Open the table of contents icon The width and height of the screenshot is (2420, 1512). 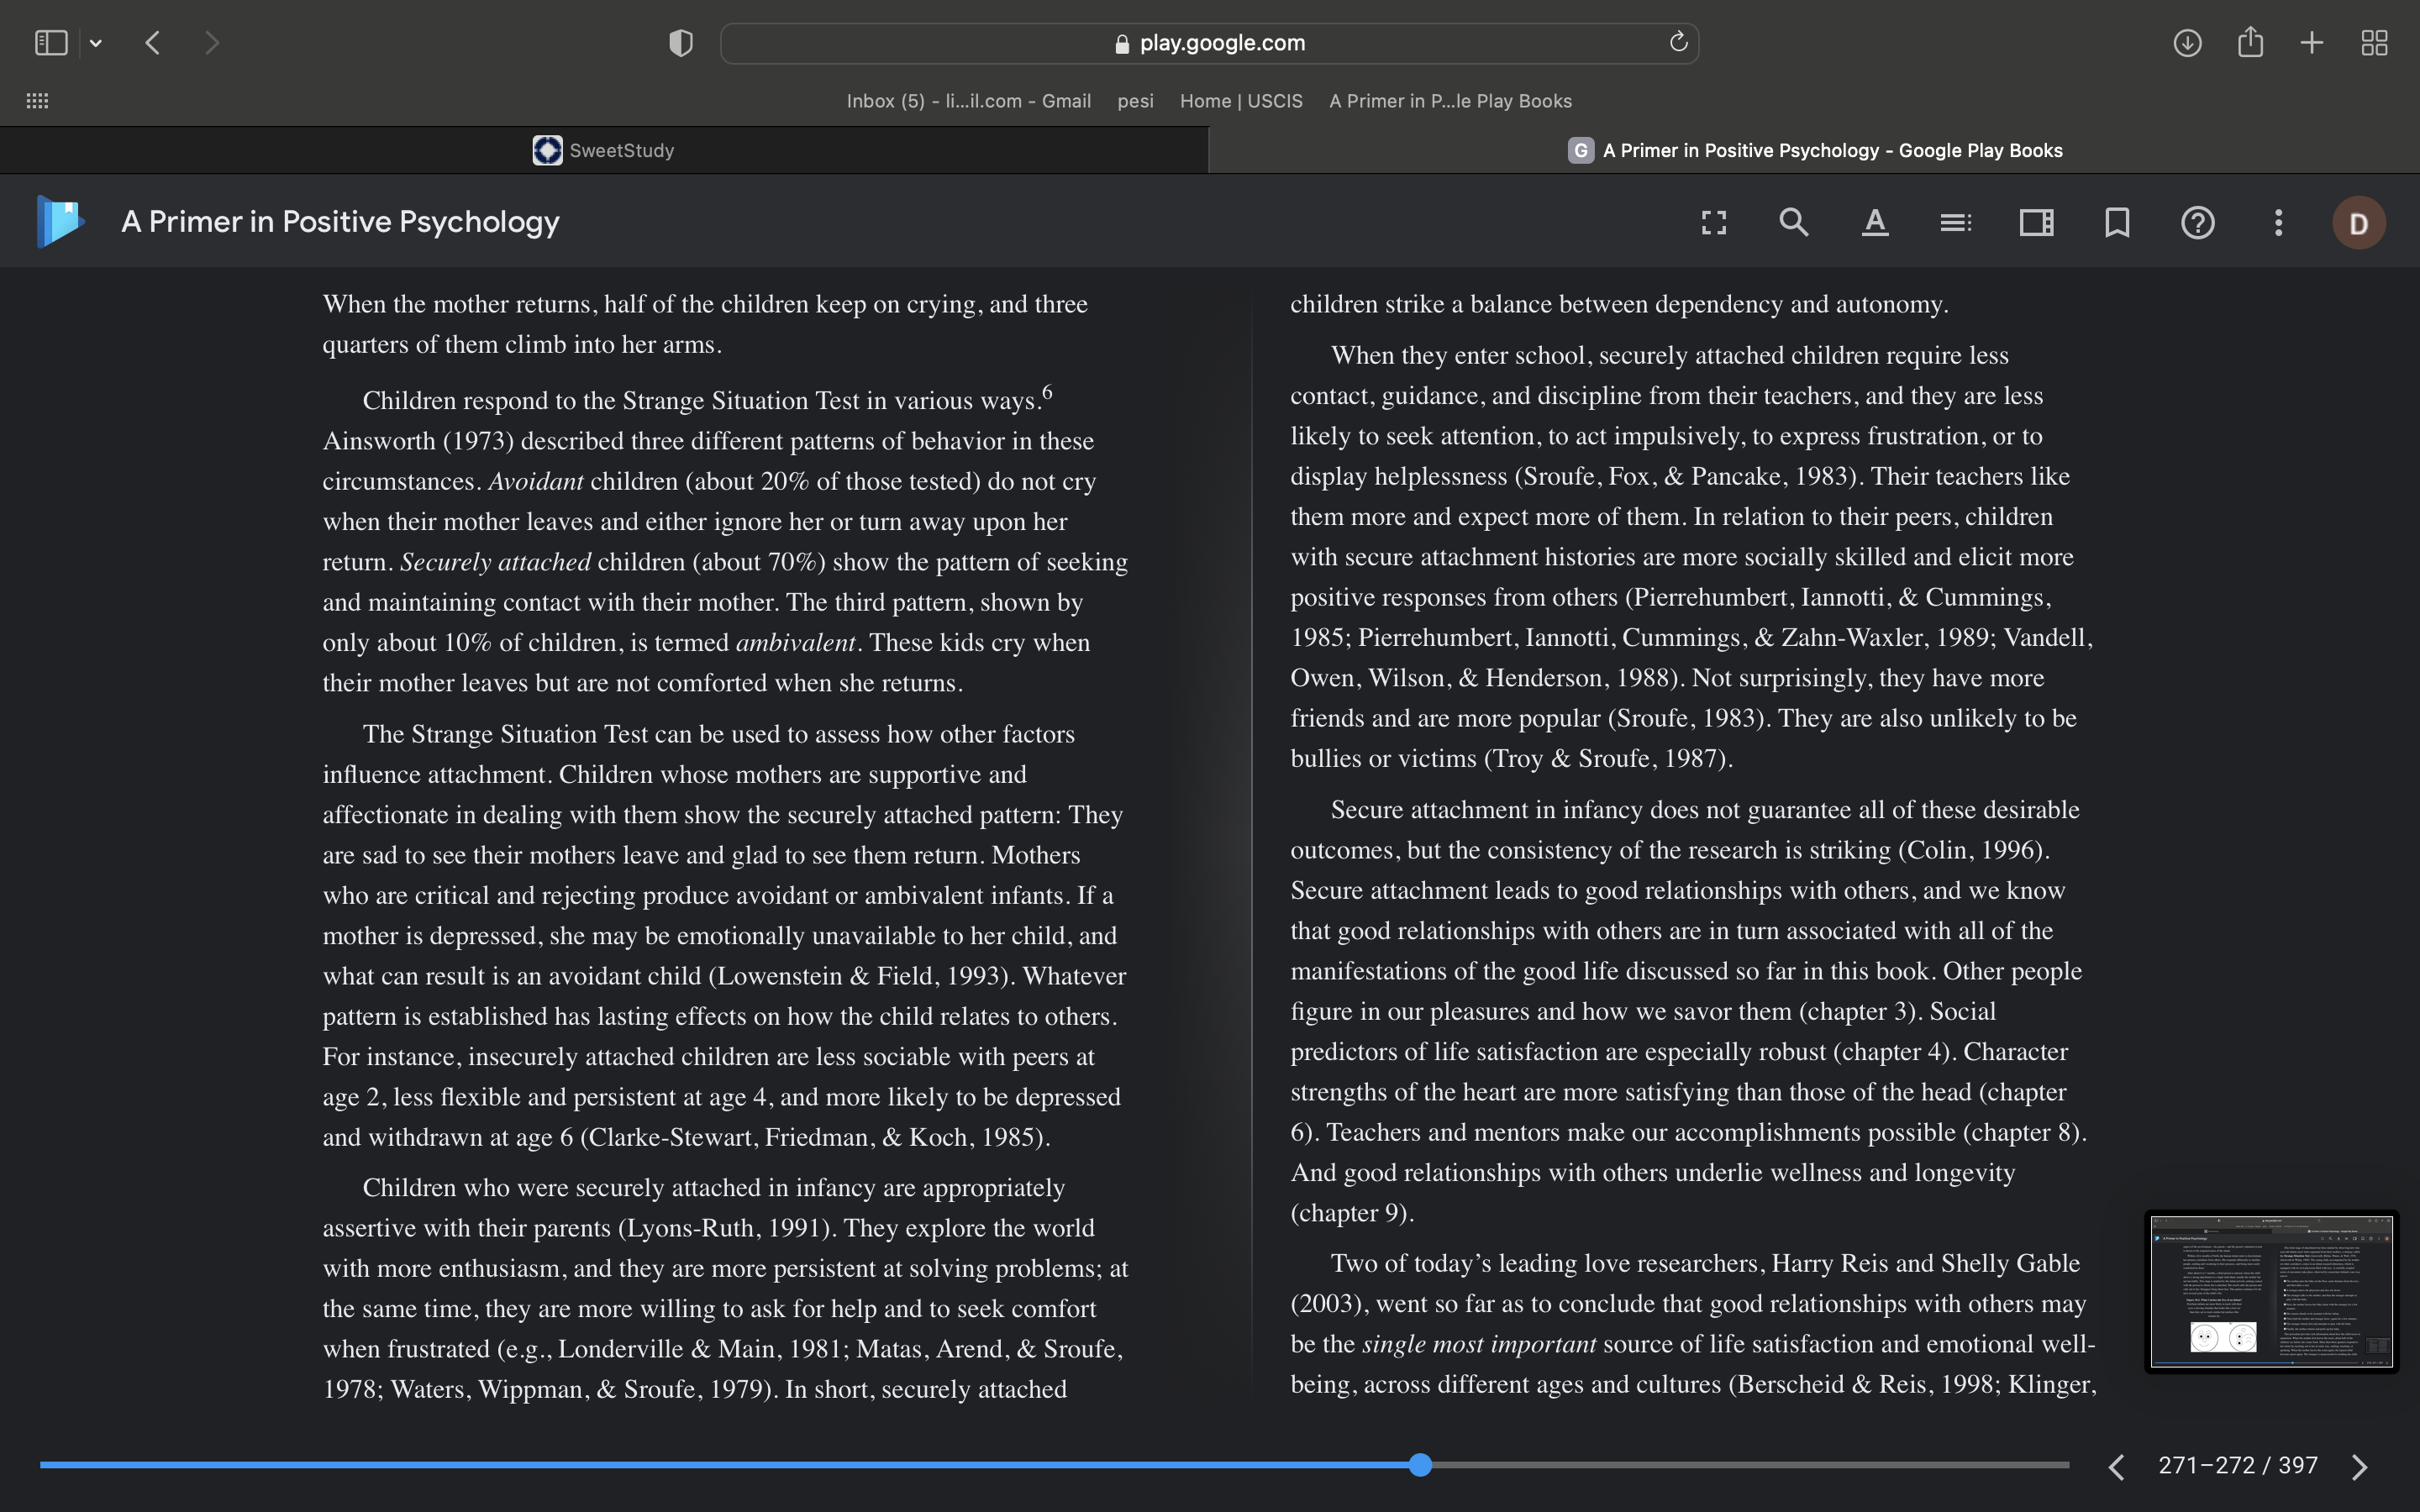click(1956, 222)
